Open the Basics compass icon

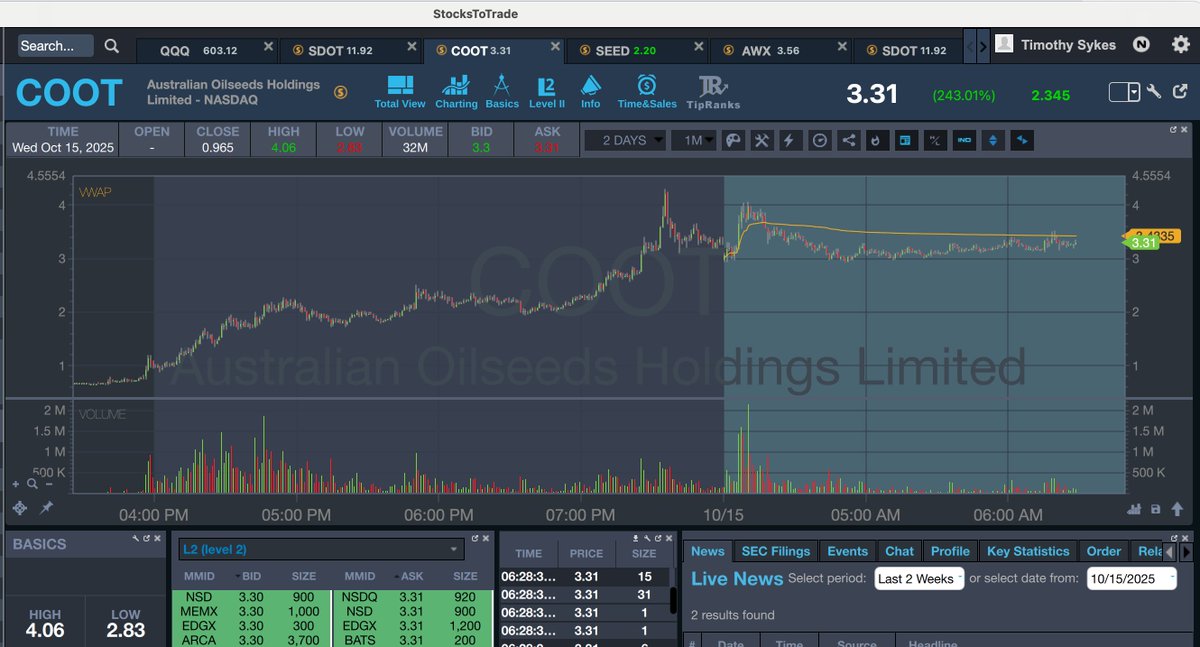pyautogui.click(x=502, y=91)
